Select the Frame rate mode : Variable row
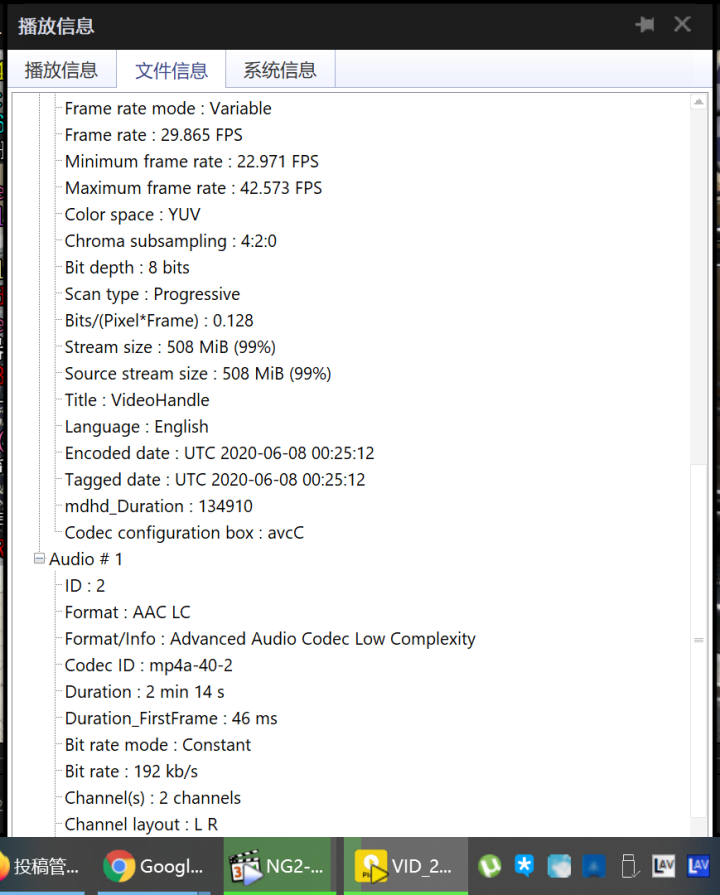Viewport: 720px width, 895px height. pos(168,108)
